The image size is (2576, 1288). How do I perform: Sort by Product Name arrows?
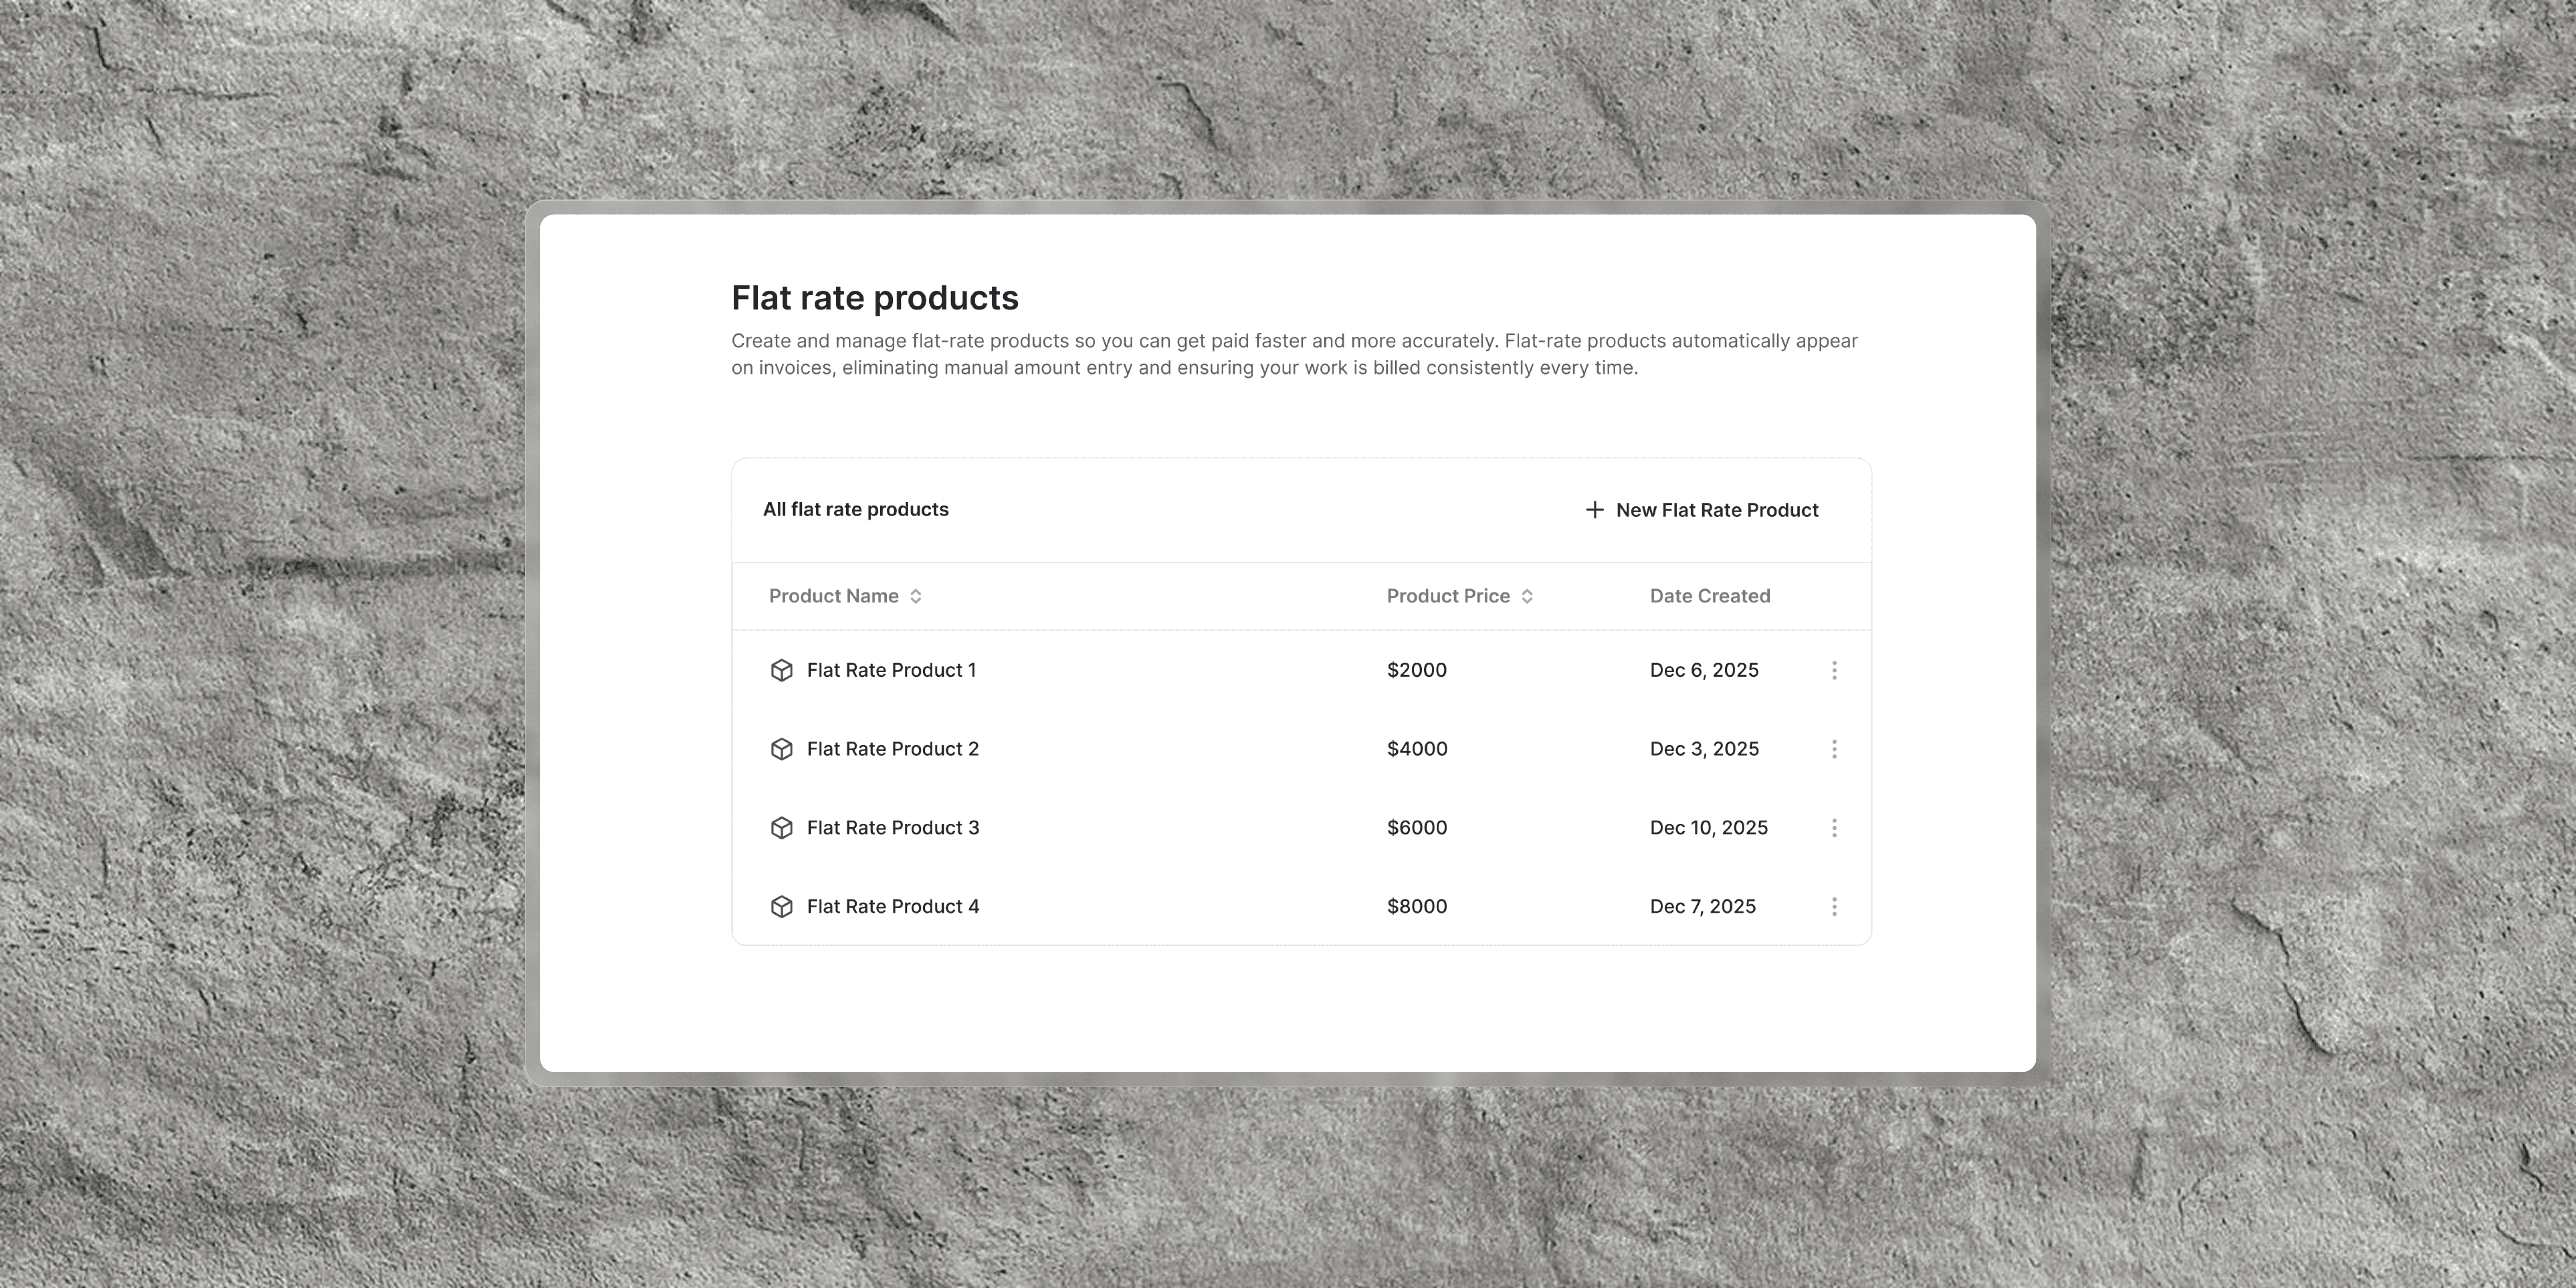click(915, 596)
